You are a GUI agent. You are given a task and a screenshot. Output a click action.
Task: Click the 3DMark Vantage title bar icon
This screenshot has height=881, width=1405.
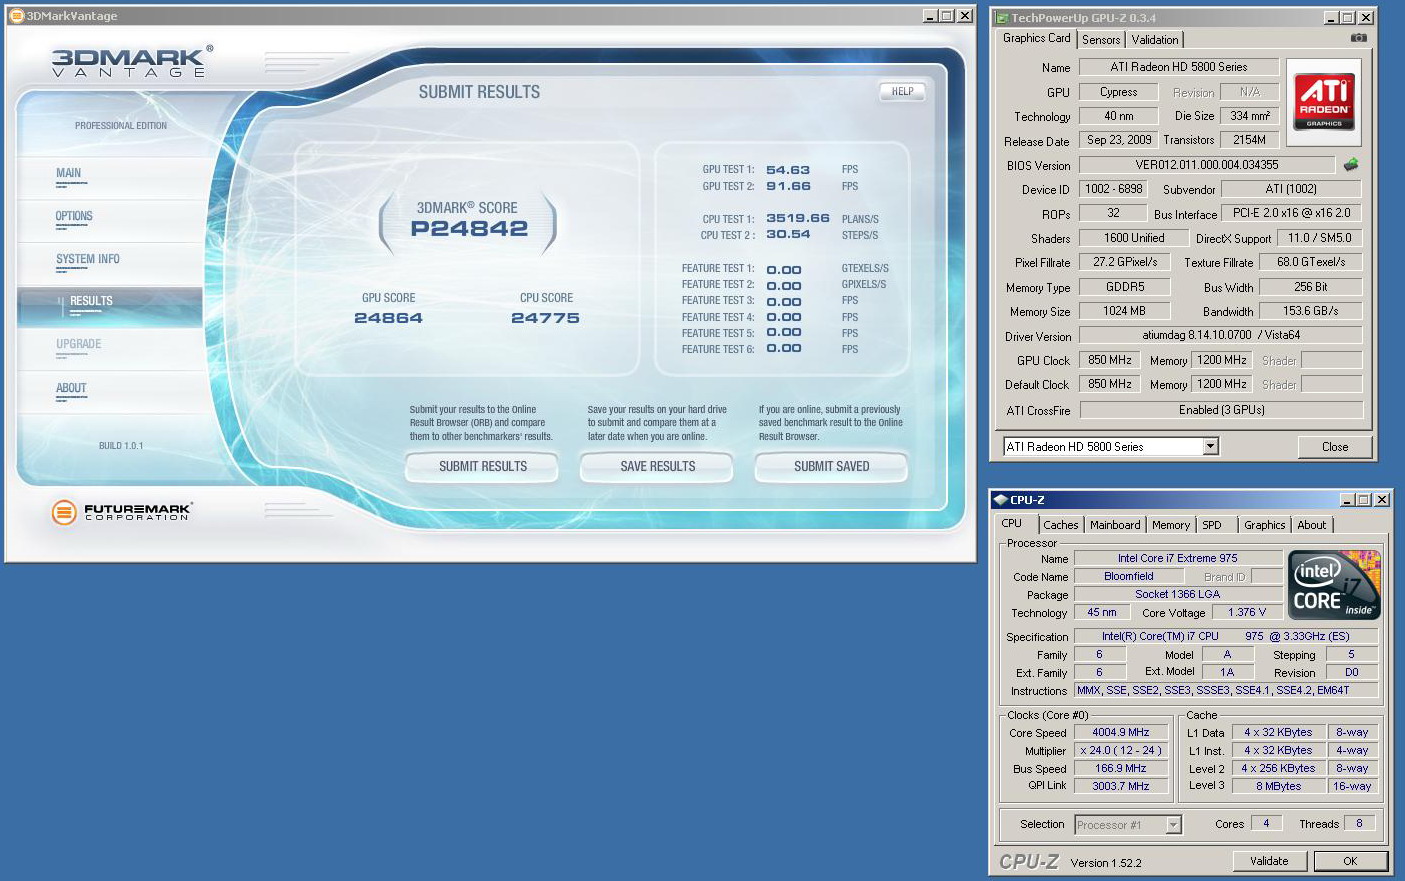(x=15, y=16)
